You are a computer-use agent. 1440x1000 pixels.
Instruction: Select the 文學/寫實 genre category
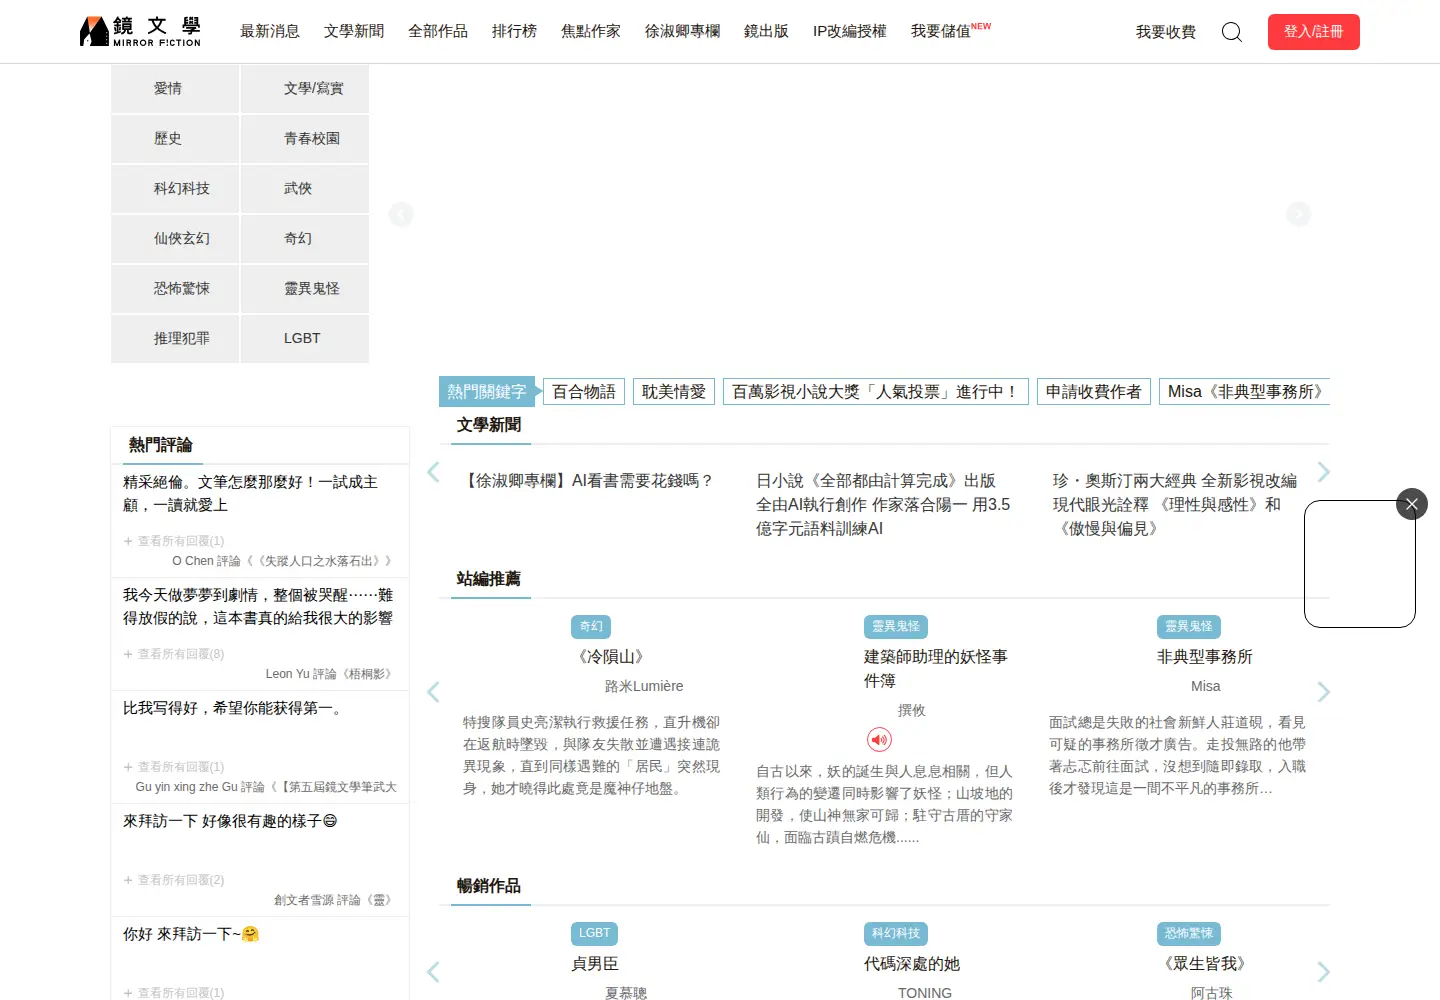point(305,88)
